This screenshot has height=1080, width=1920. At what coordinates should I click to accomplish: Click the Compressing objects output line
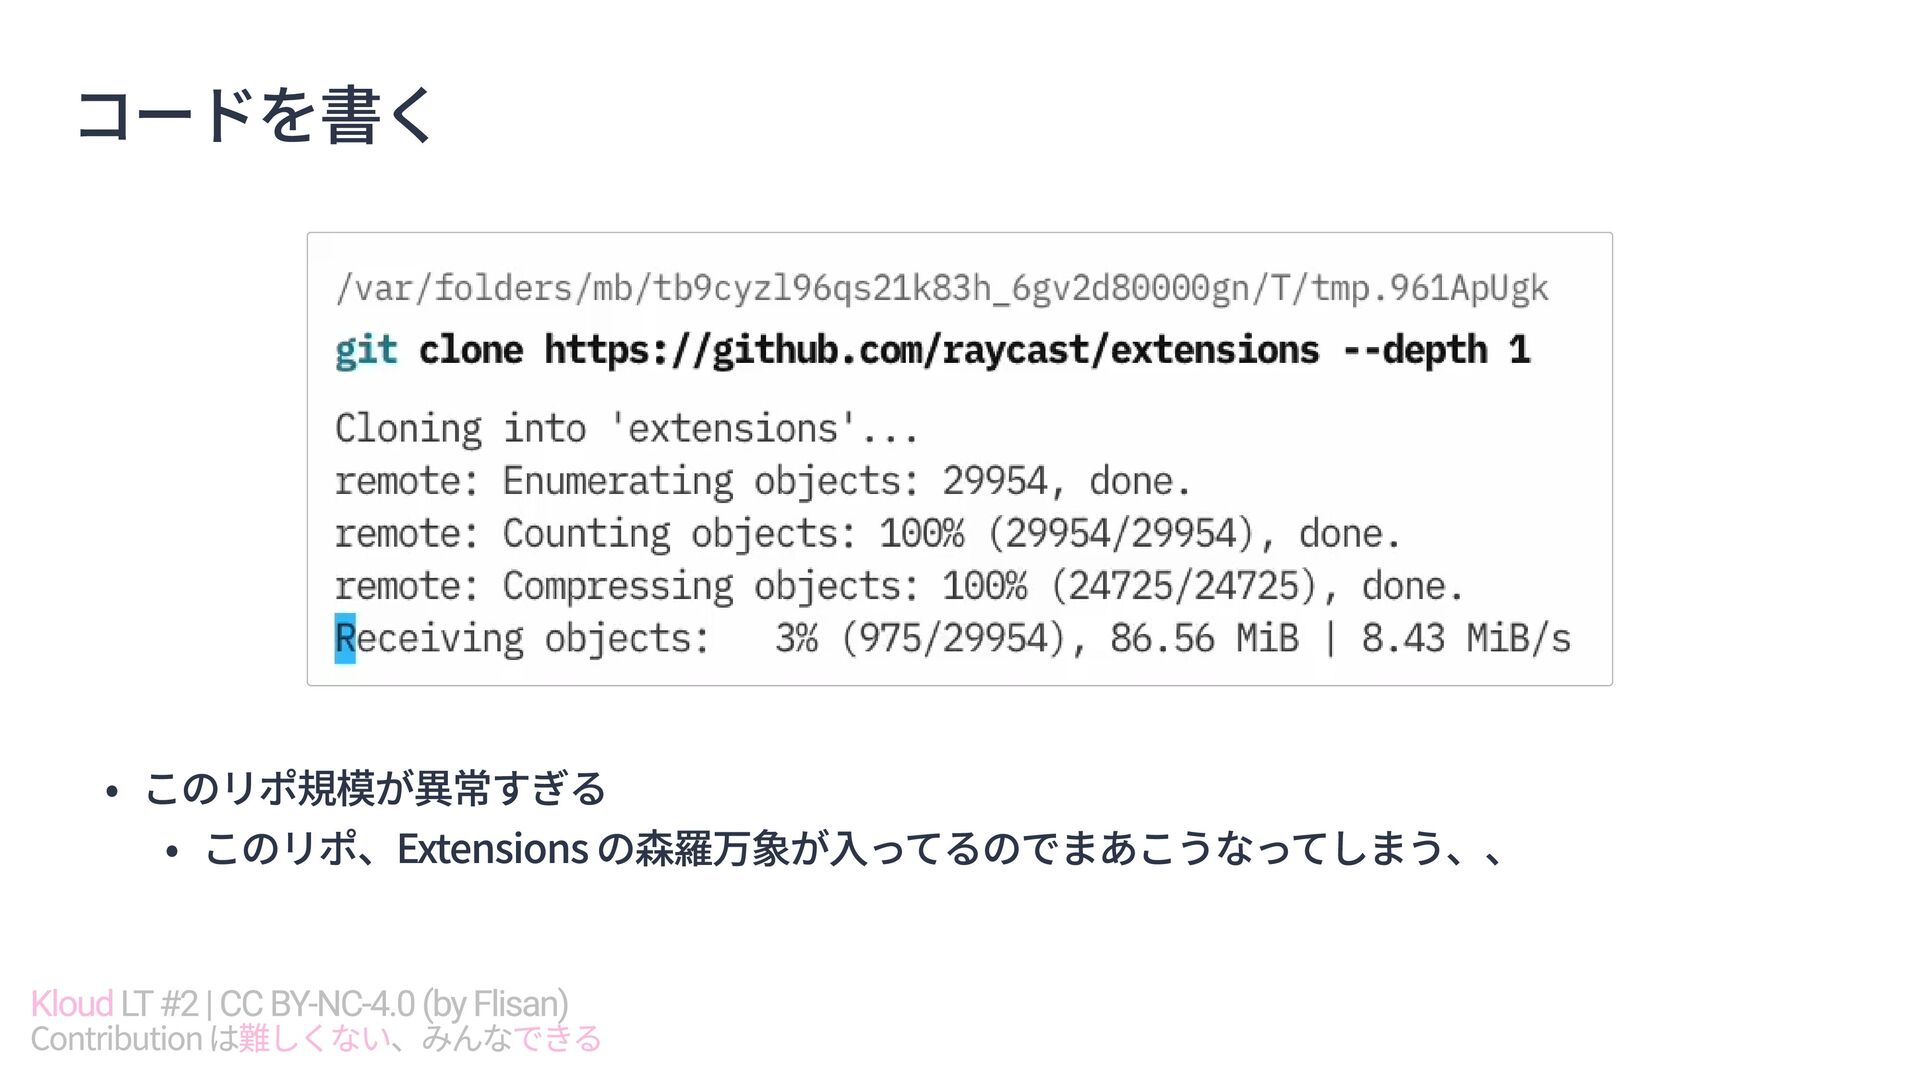pyautogui.click(x=898, y=587)
